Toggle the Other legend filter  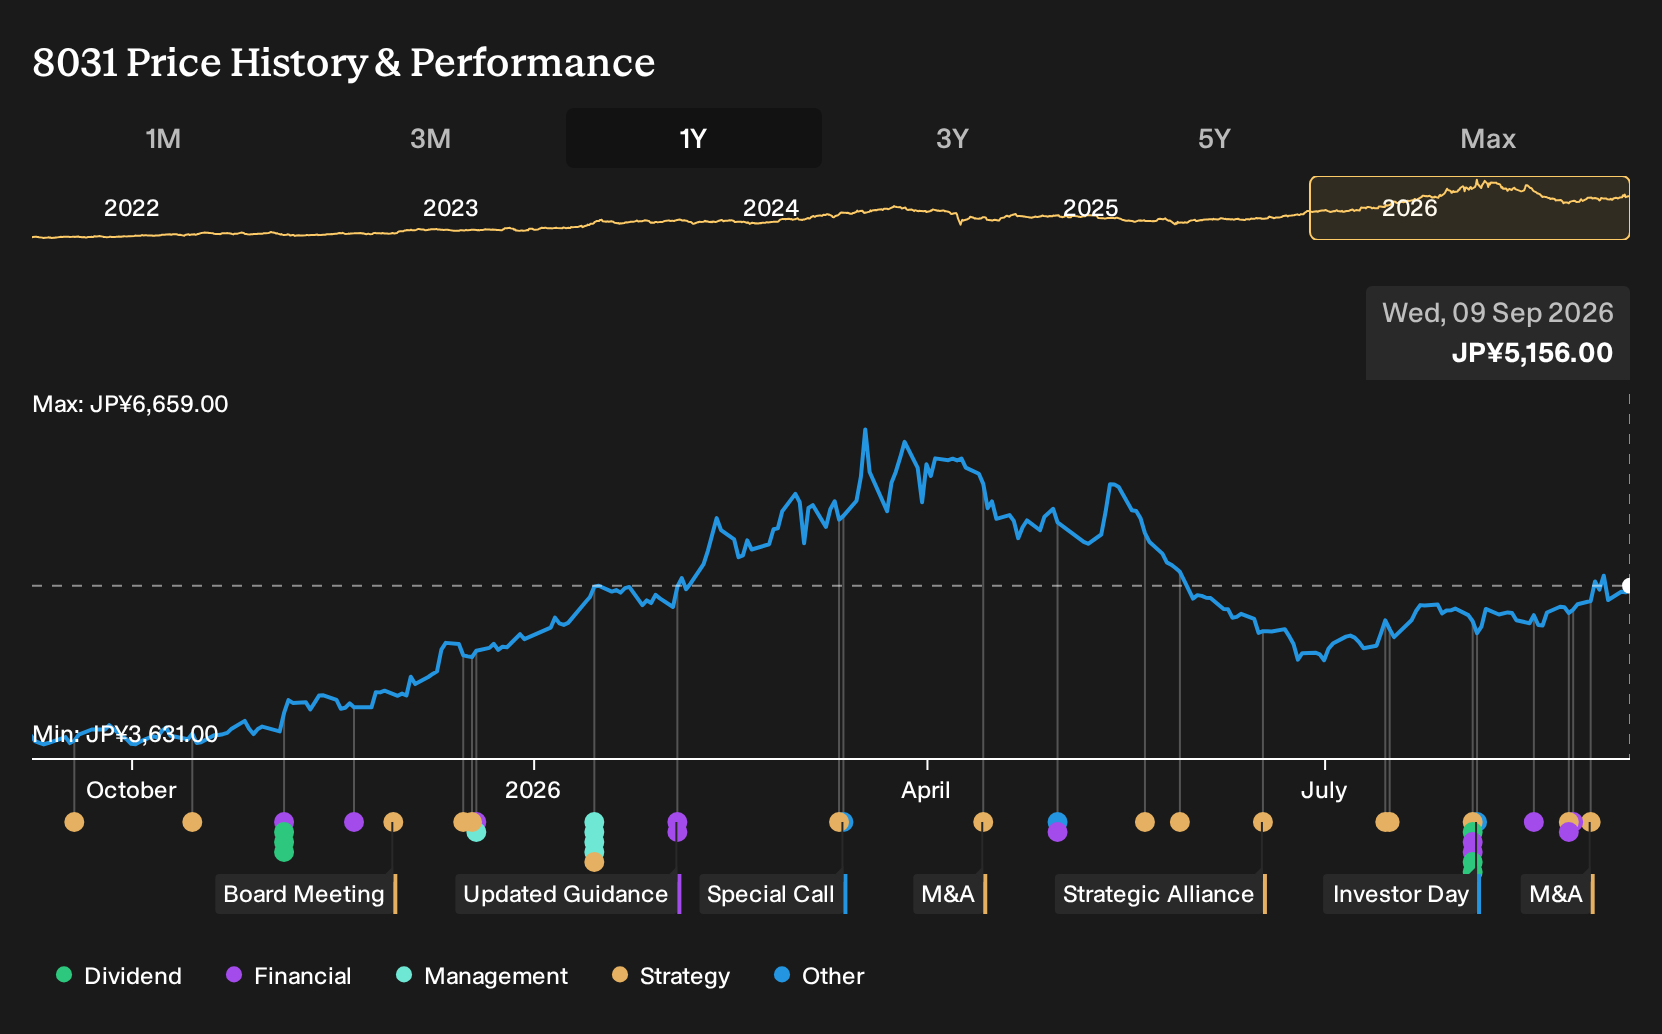click(819, 976)
